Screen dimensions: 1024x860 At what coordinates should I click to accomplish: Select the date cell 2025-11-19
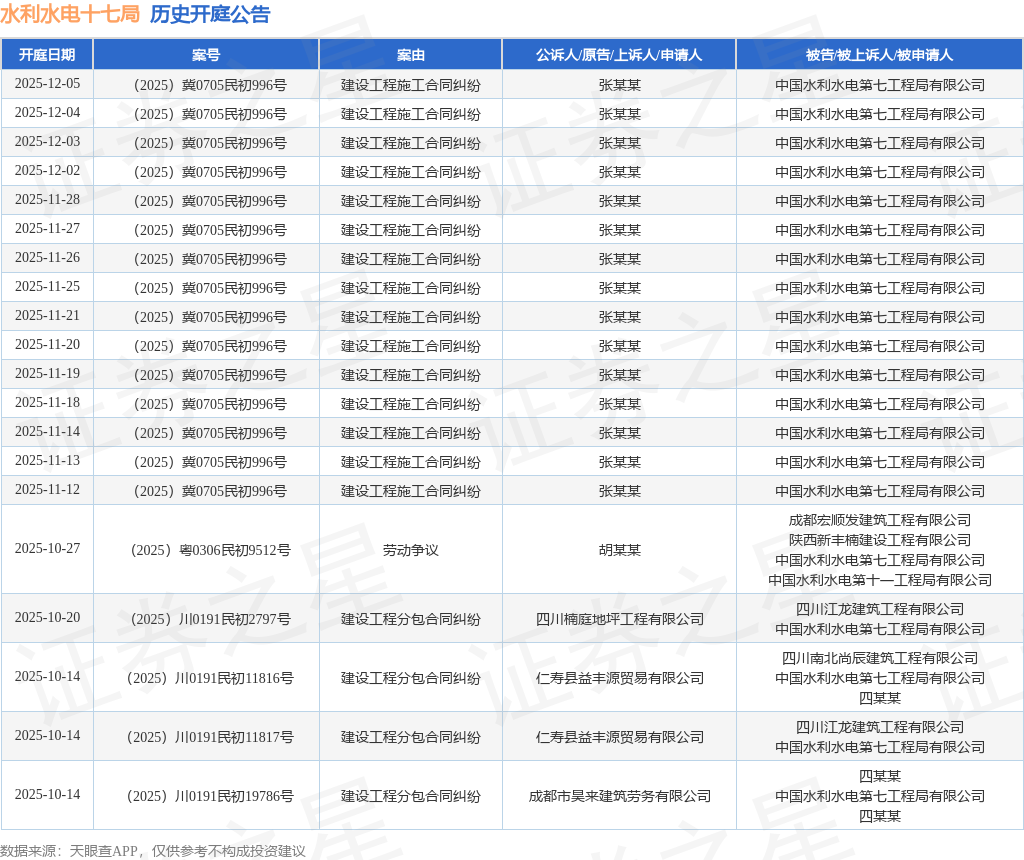48,374
